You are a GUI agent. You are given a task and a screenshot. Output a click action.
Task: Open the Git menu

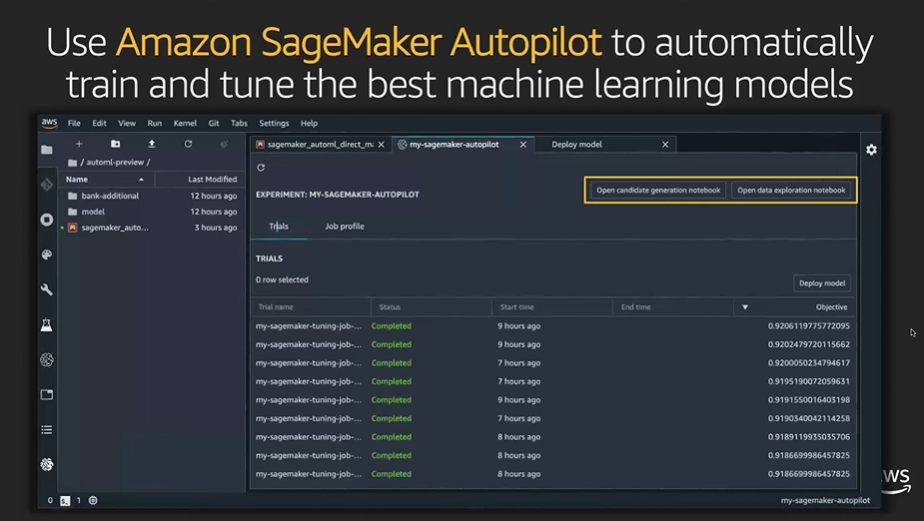point(214,123)
